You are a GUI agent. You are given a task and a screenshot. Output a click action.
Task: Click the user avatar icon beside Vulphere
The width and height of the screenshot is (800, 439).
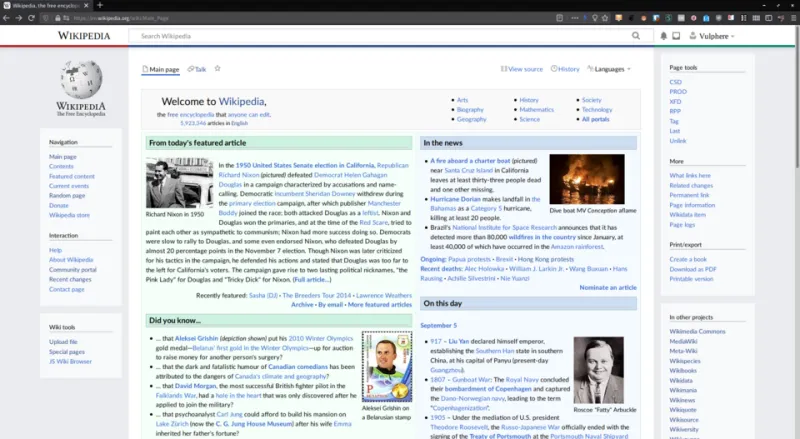(x=693, y=36)
